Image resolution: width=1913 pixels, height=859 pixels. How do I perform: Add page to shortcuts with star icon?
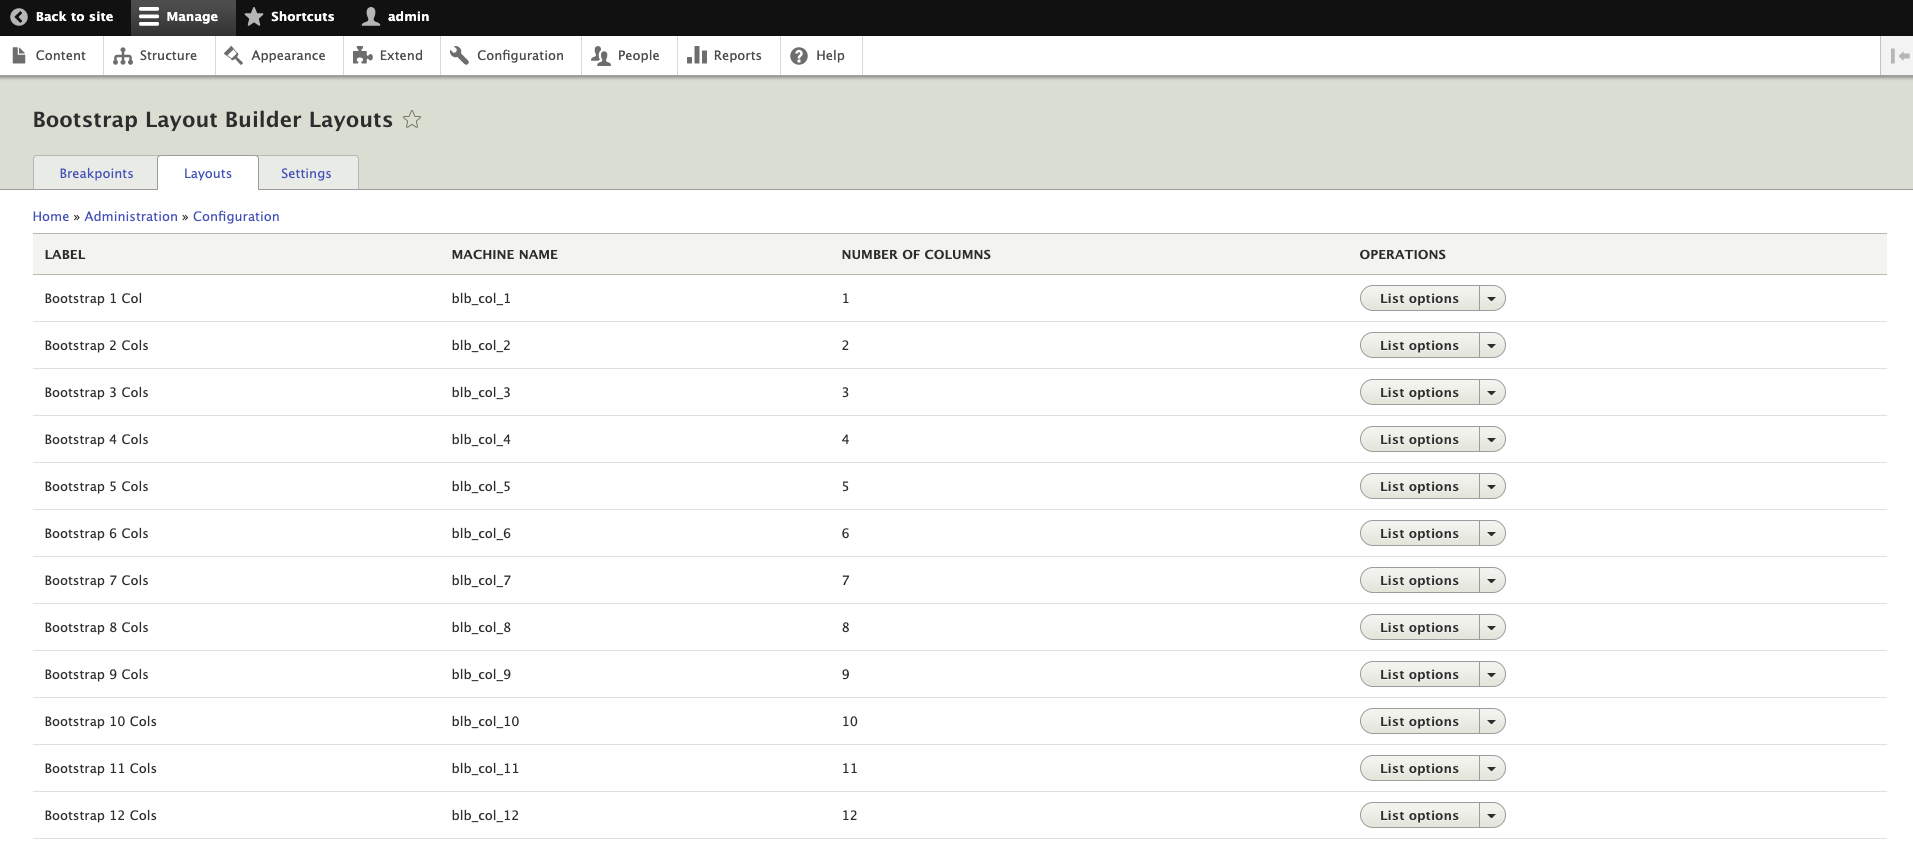click(412, 120)
